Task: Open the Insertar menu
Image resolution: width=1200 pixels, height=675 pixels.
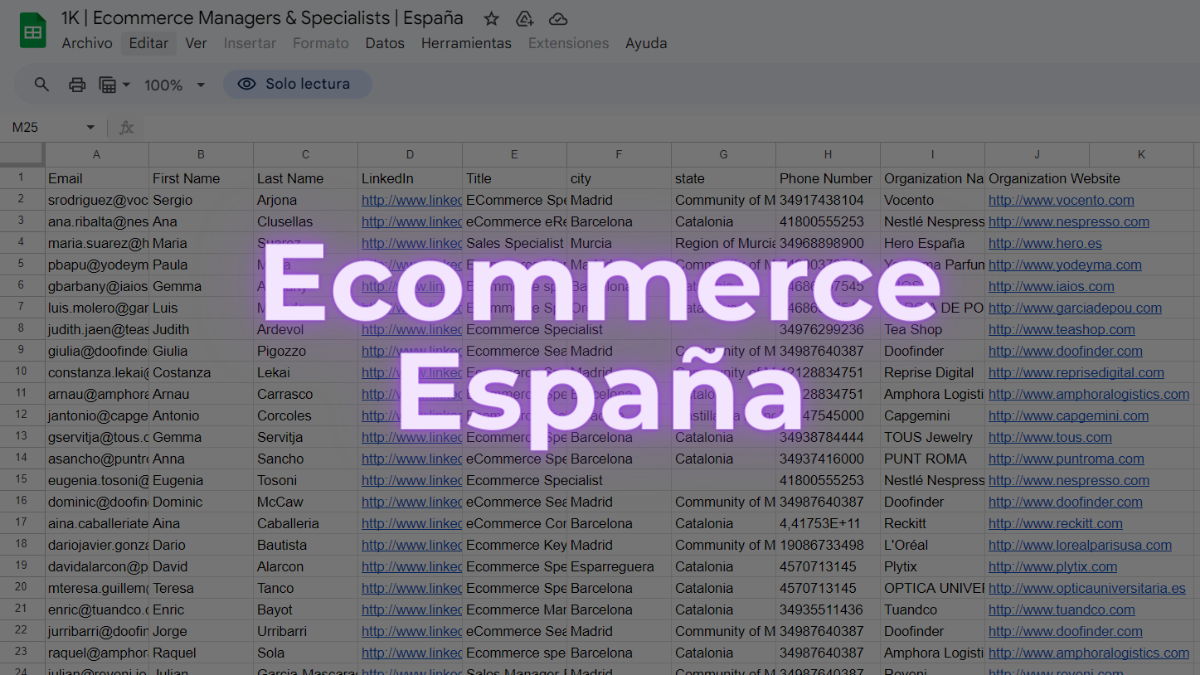Action: click(250, 43)
